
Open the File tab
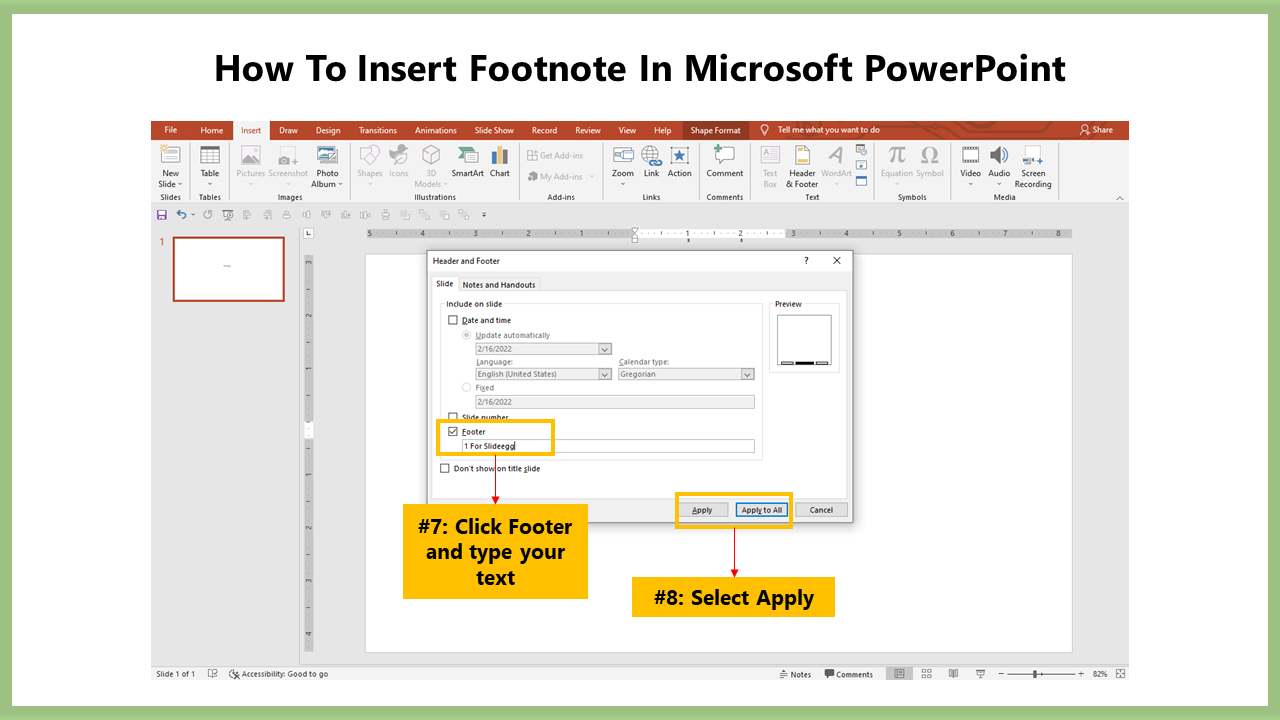tap(171, 130)
